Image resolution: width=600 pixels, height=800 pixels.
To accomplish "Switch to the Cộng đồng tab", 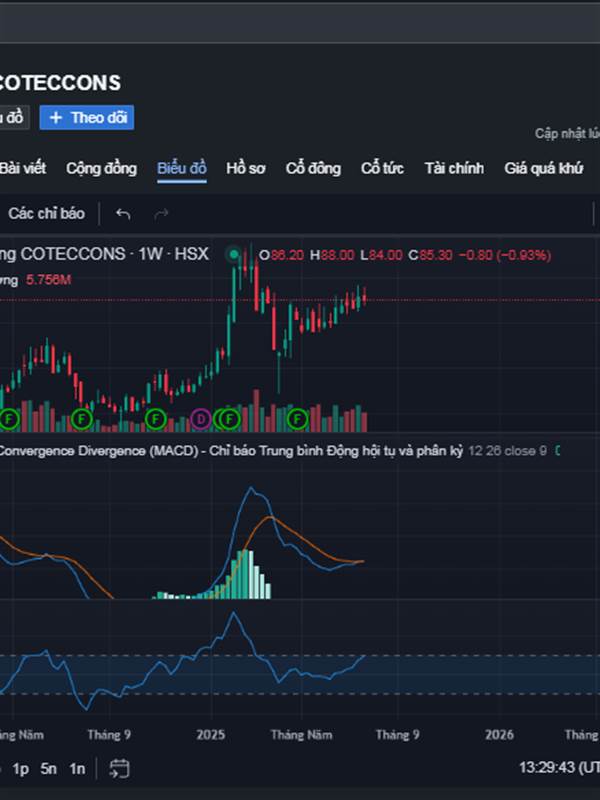I will click(102, 168).
